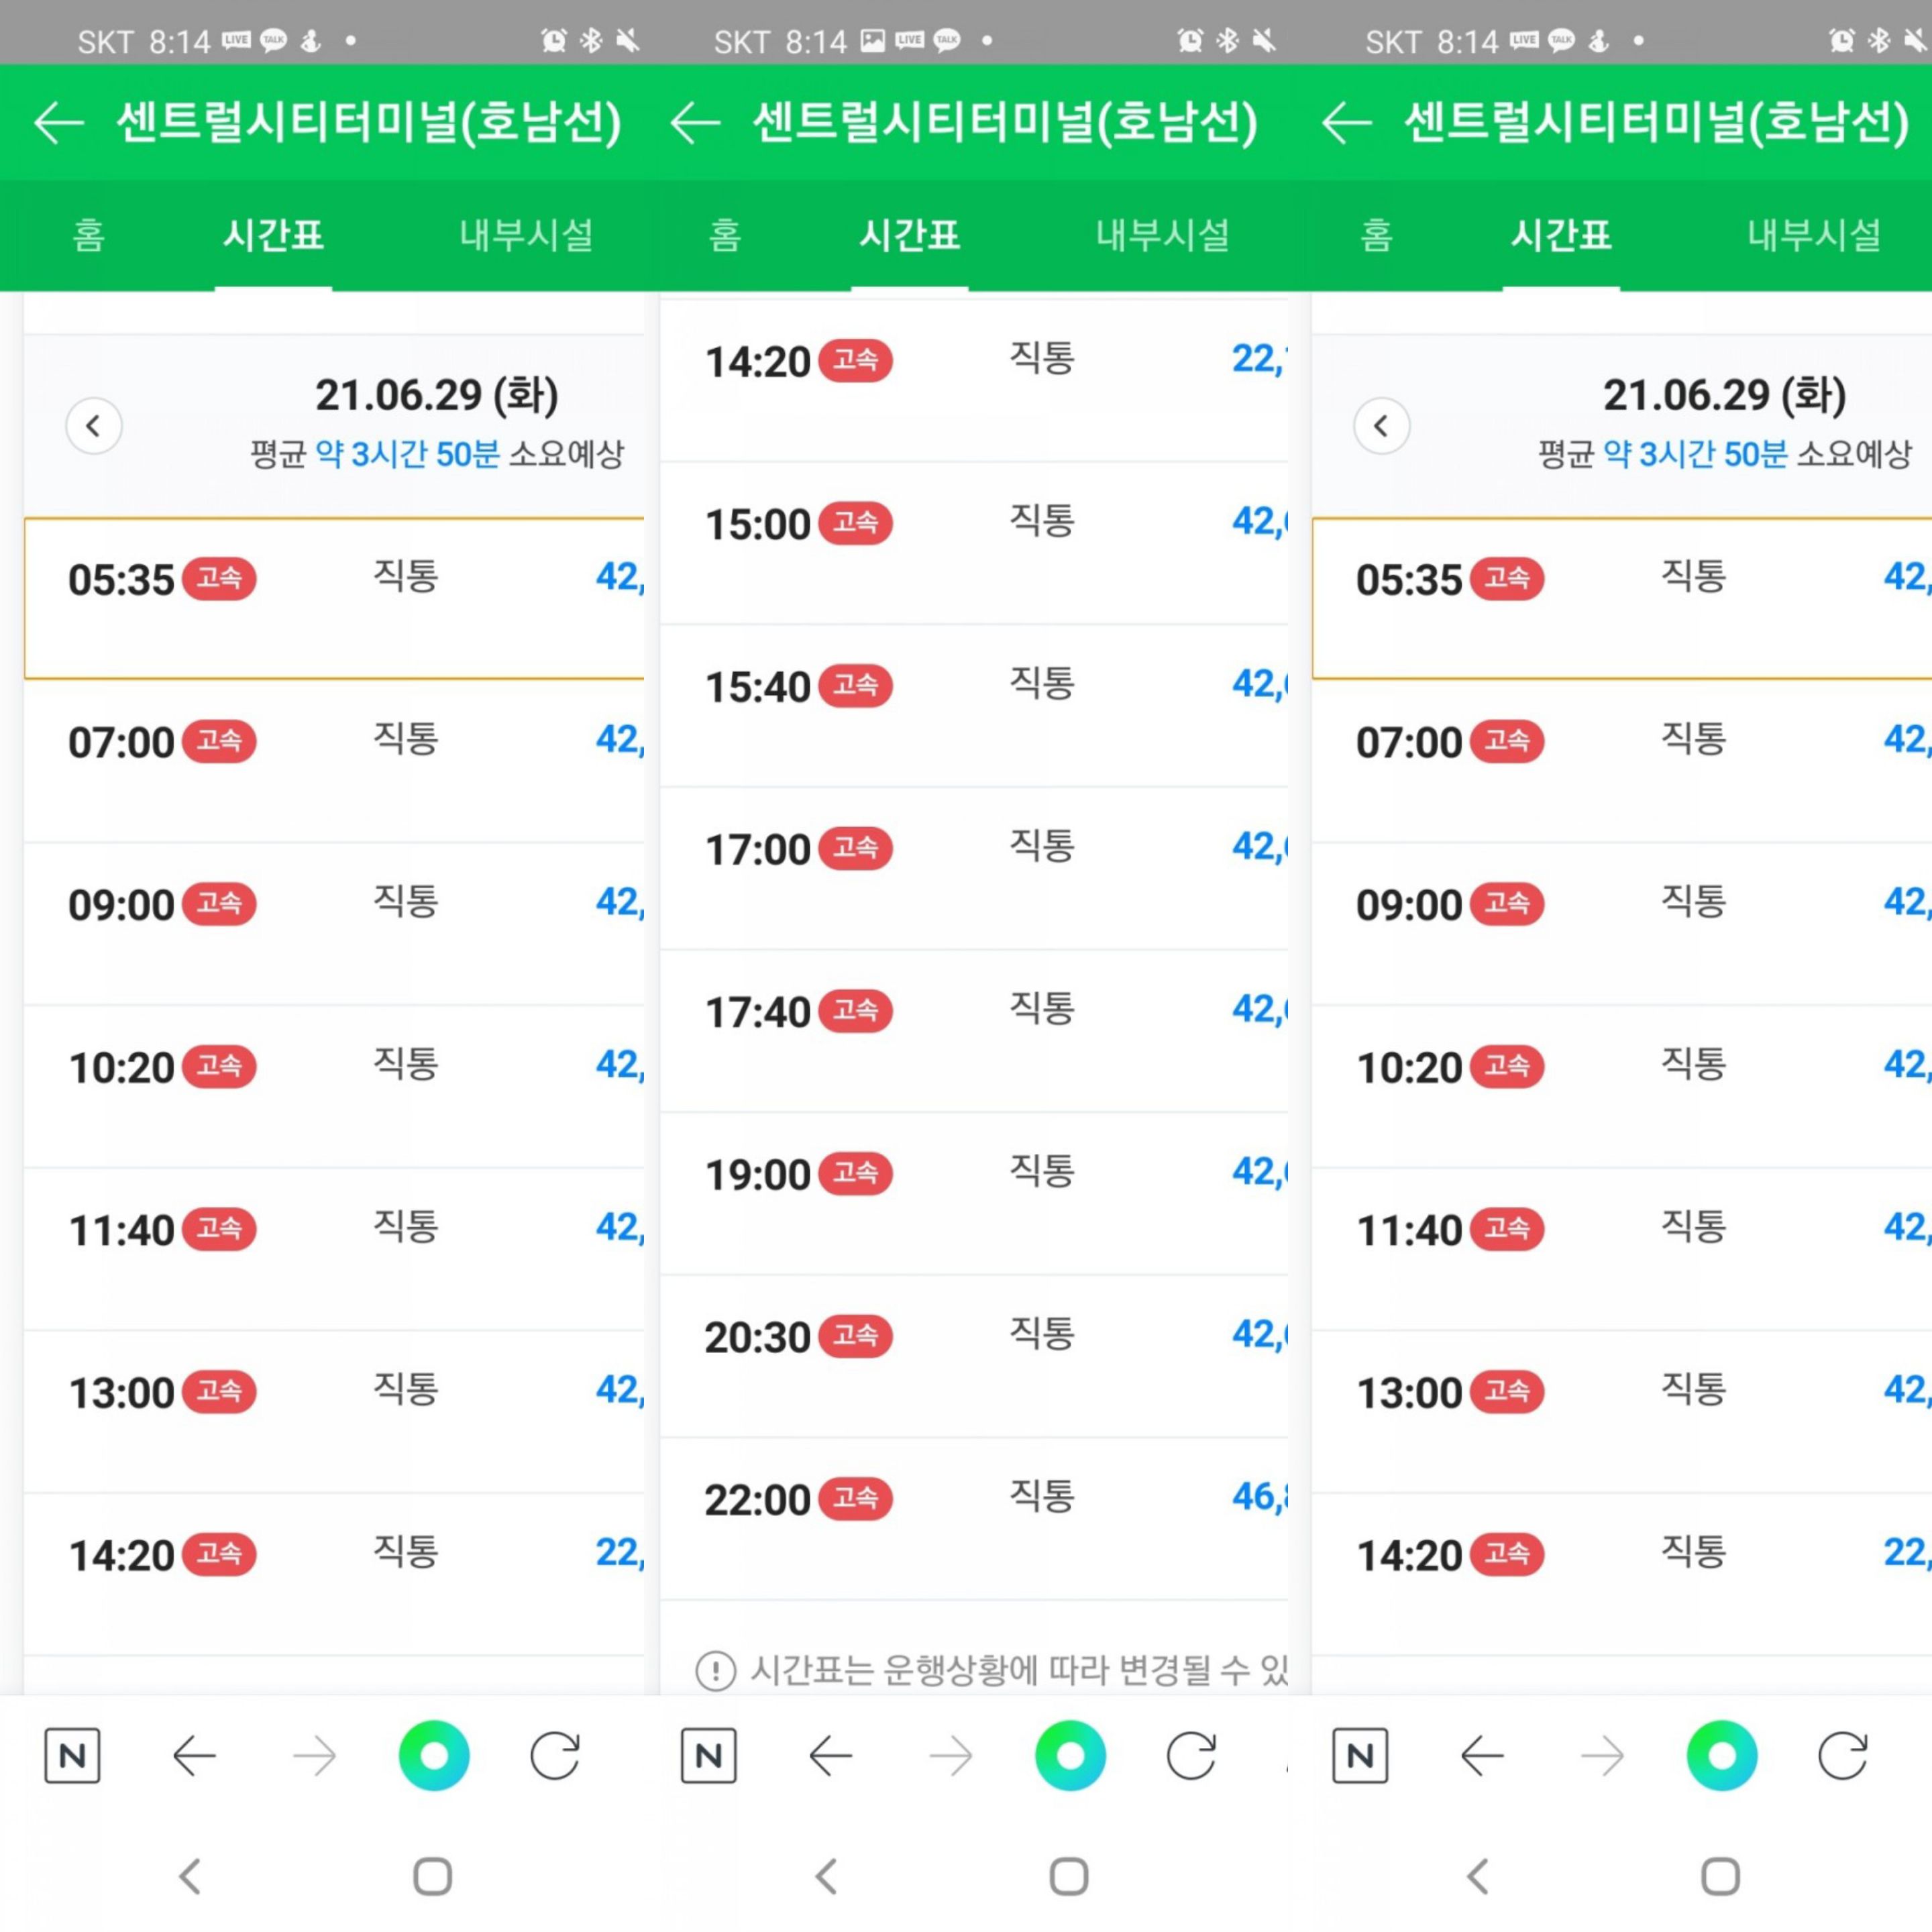Tap 고속 badge on the 19:00 row
1932x1932 pixels.
[855, 1172]
